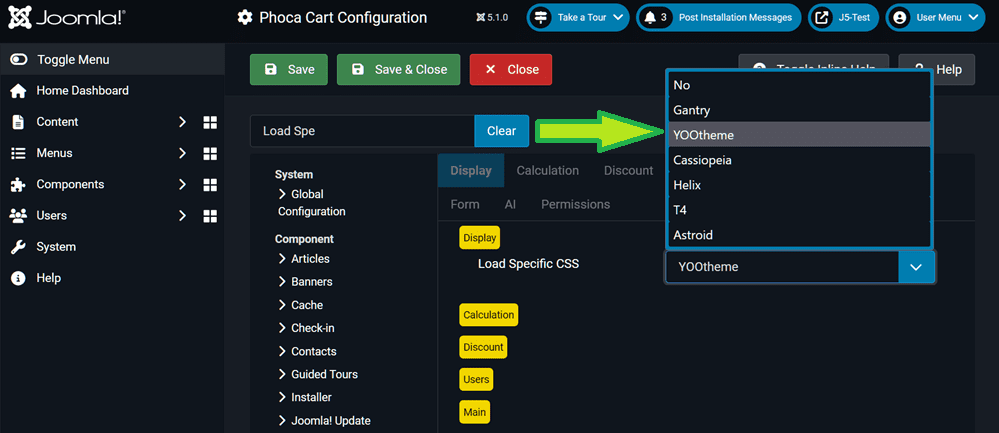The width and height of the screenshot is (999, 433).
Task: Open Users dashboard grid icon
Action: pyautogui.click(x=210, y=216)
